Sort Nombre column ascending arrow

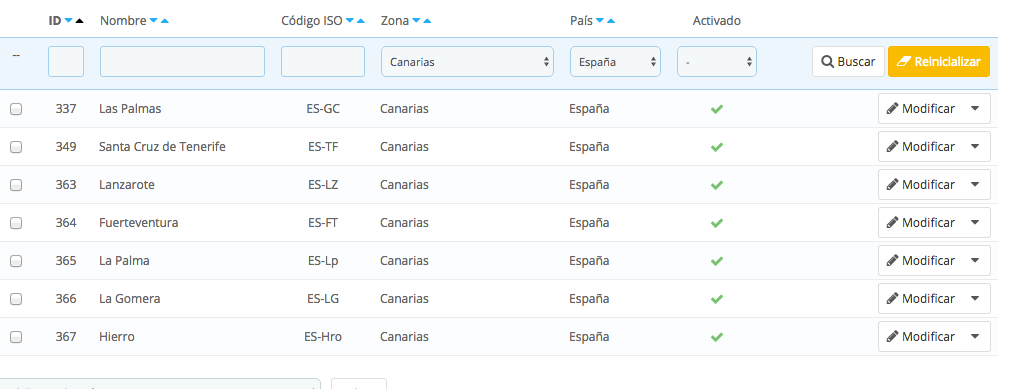click(164, 21)
